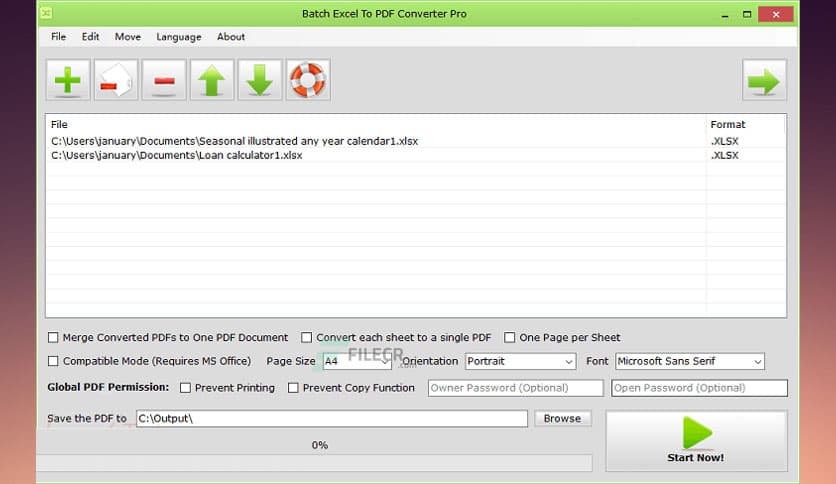Click the Remove selected file page icon
Viewport: 836px width, 484px height.
[x=116, y=80]
